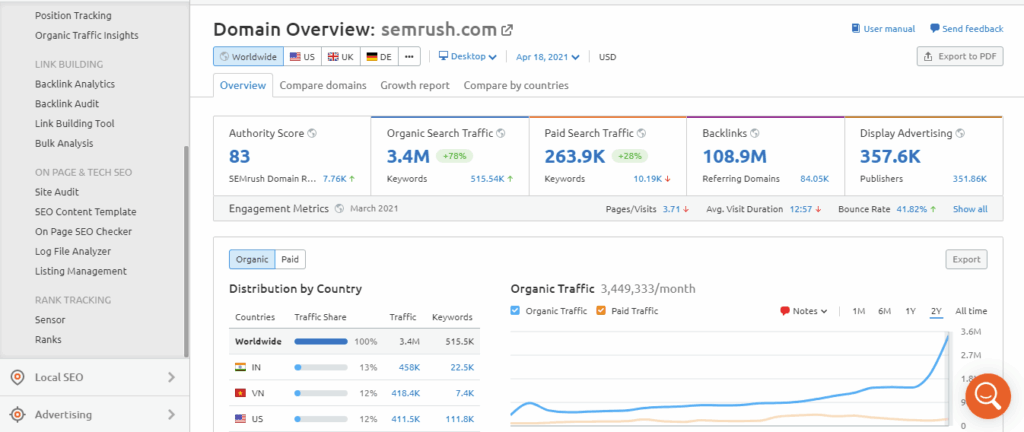Click info icon beside Display Advertising
Viewport: 1024px width, 432px height.
coord(960,133)
